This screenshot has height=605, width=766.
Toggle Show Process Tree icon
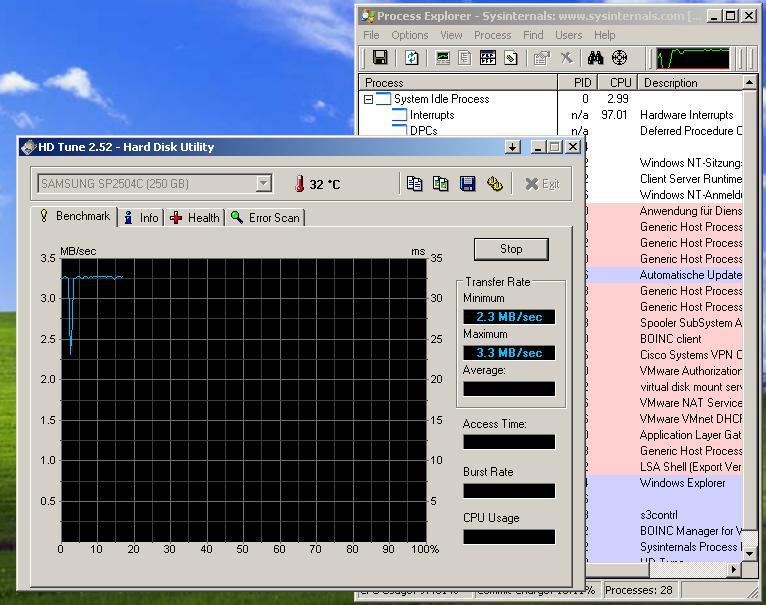click(x=465, y=58)
